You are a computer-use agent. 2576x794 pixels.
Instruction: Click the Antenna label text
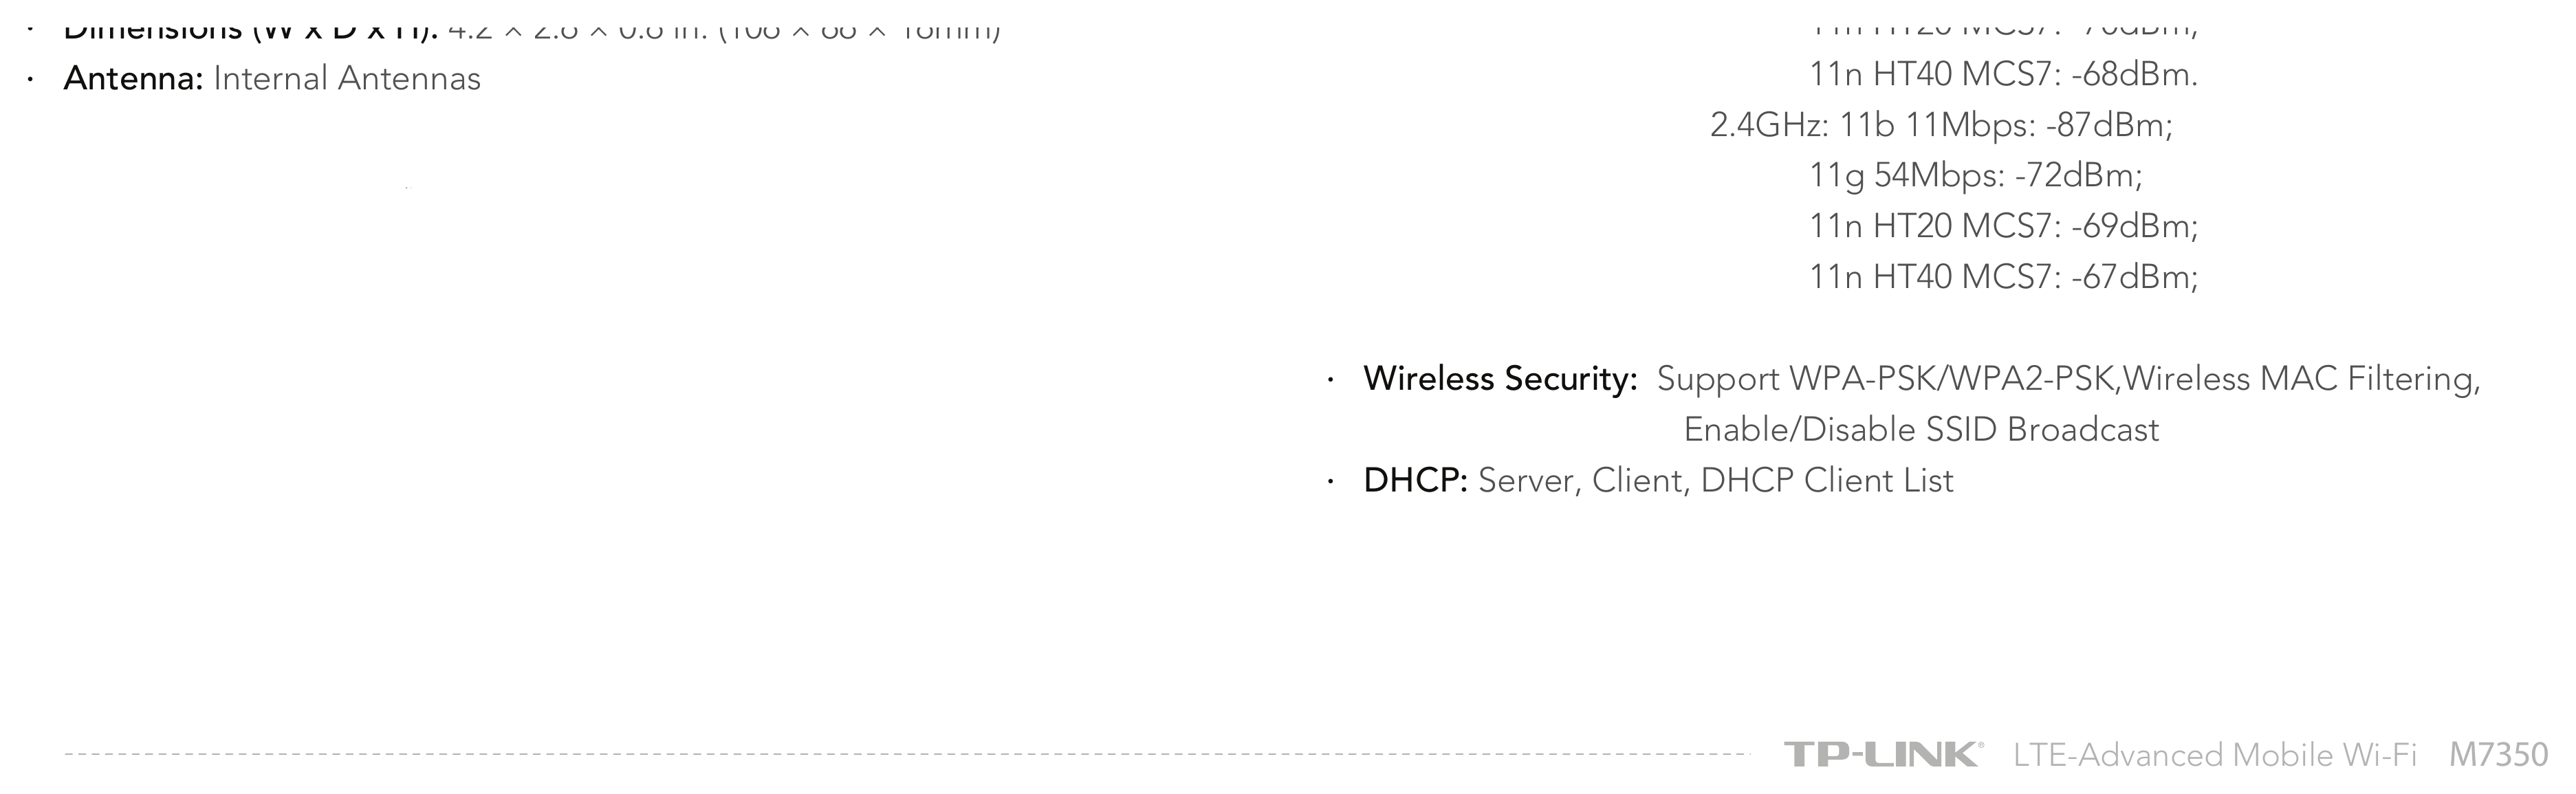(x=134, y=78)
